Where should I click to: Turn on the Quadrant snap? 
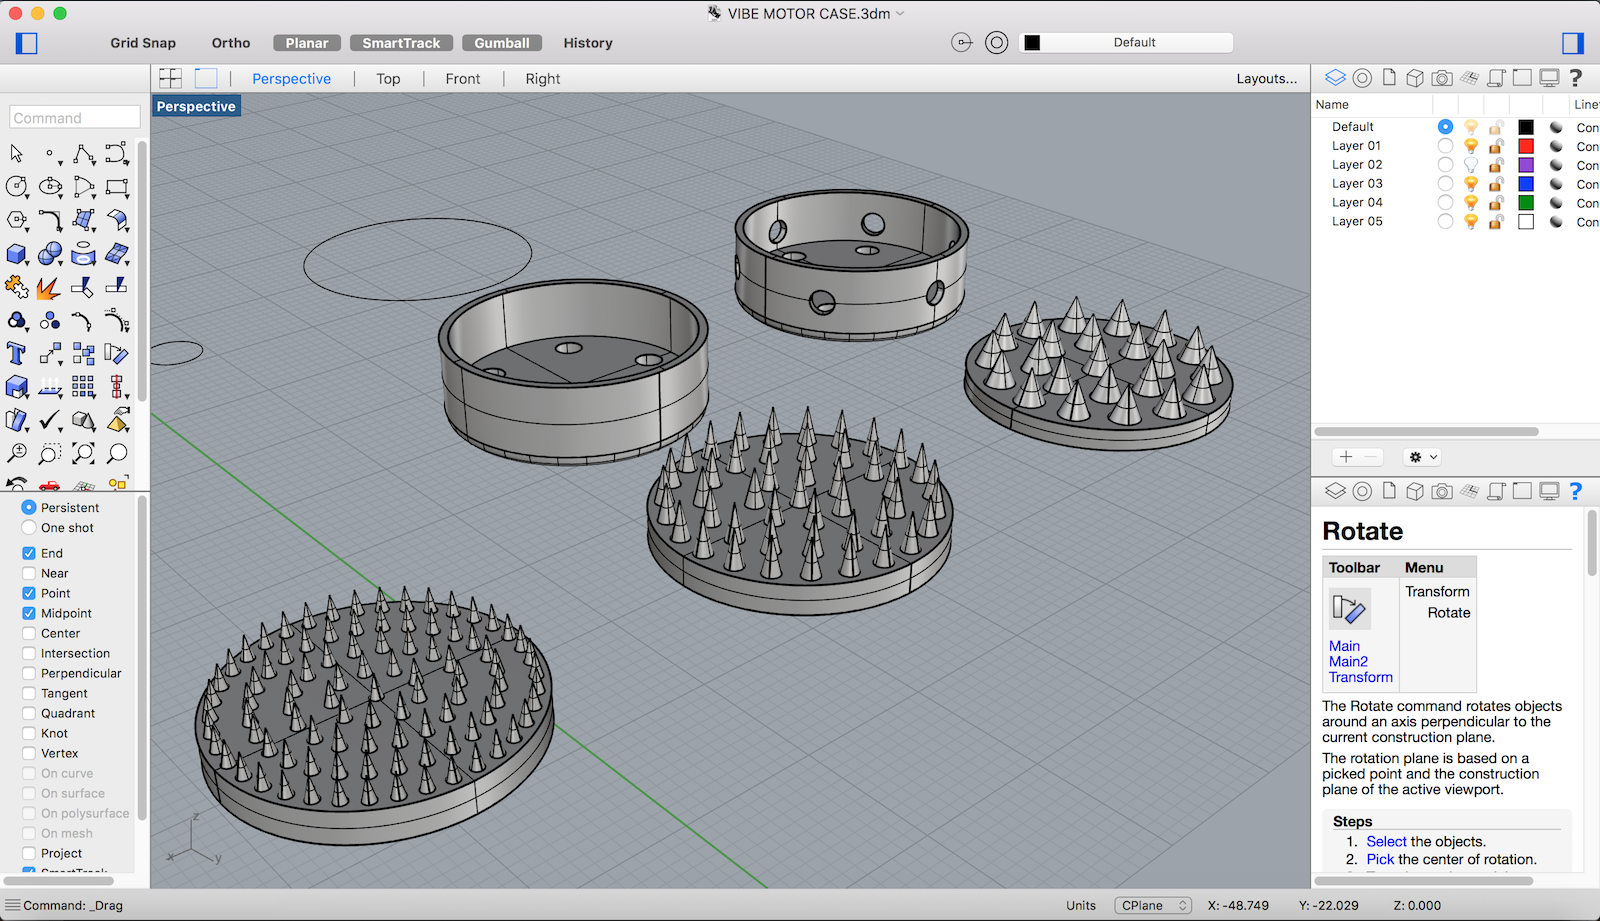(x=29, y=713)
